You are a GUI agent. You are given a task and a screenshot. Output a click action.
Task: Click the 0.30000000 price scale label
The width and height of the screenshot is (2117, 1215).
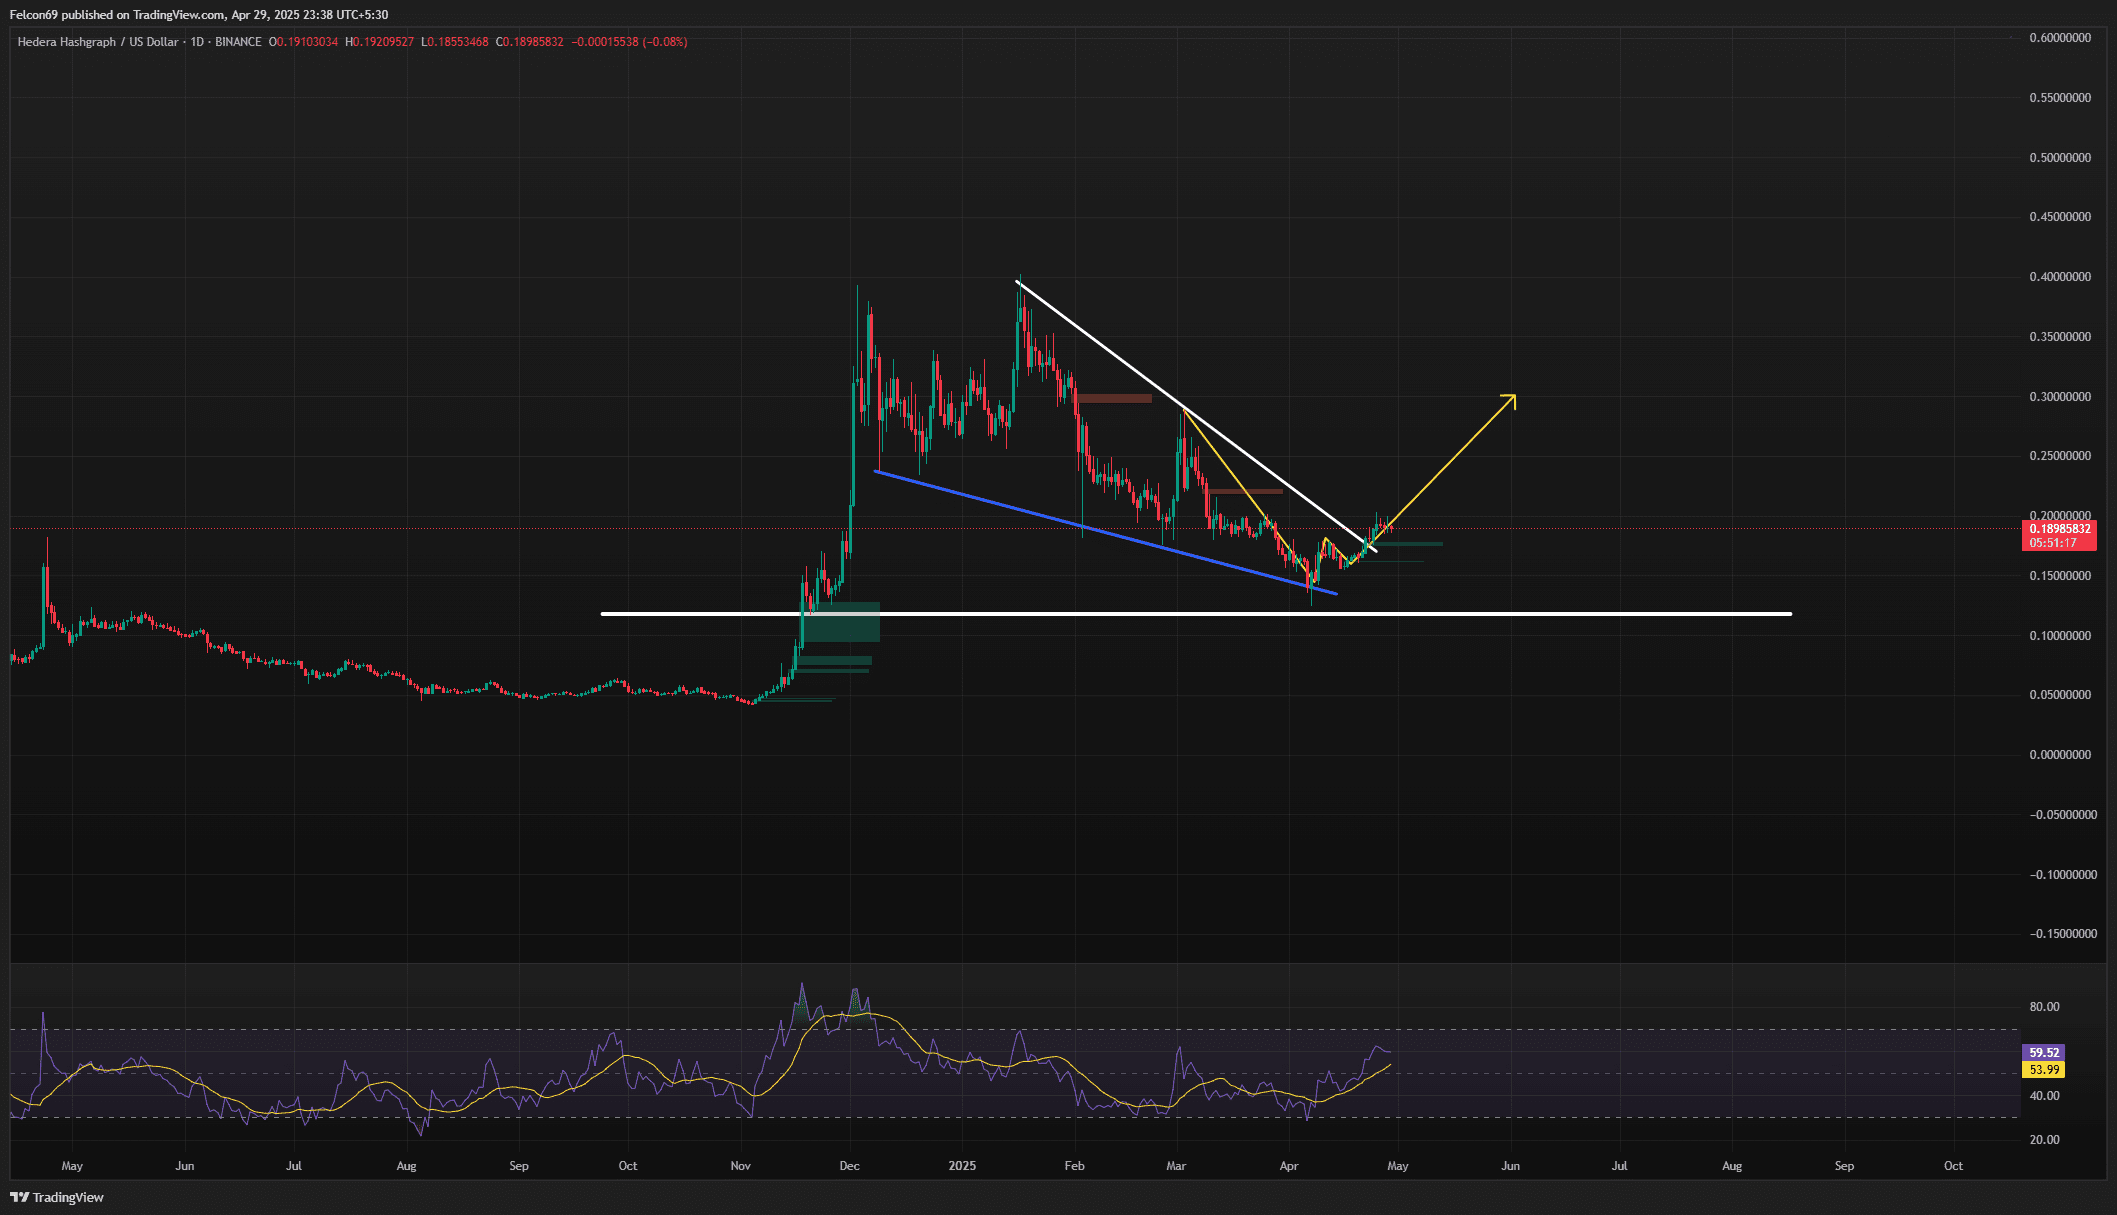(x=2059, y=397)
